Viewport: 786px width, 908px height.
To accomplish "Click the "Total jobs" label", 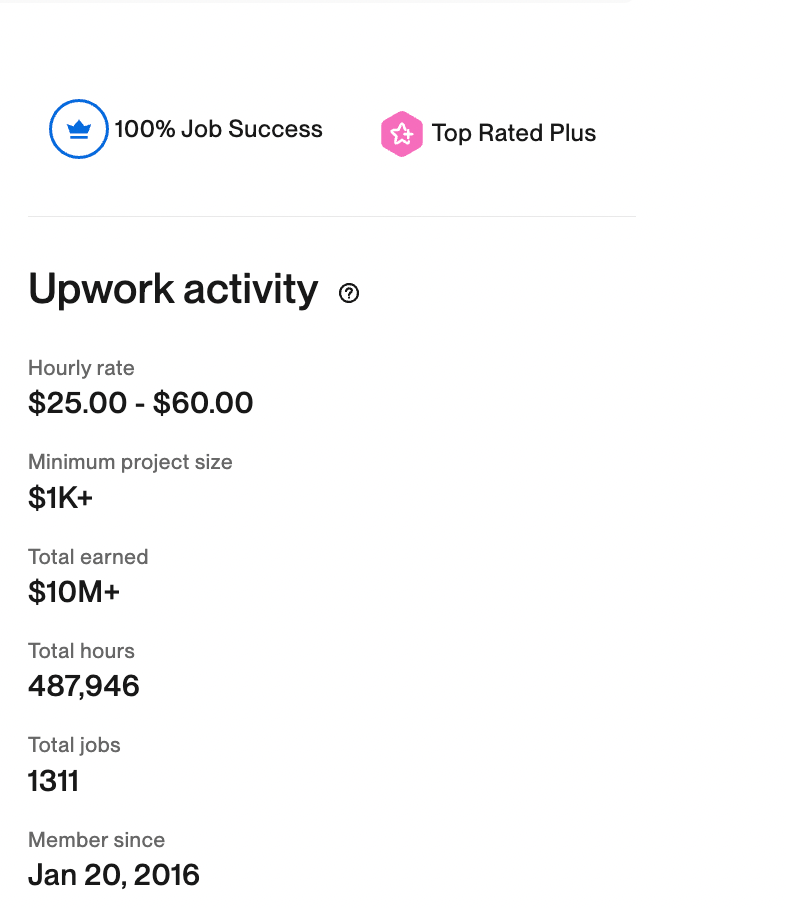I will pos(74,745).
